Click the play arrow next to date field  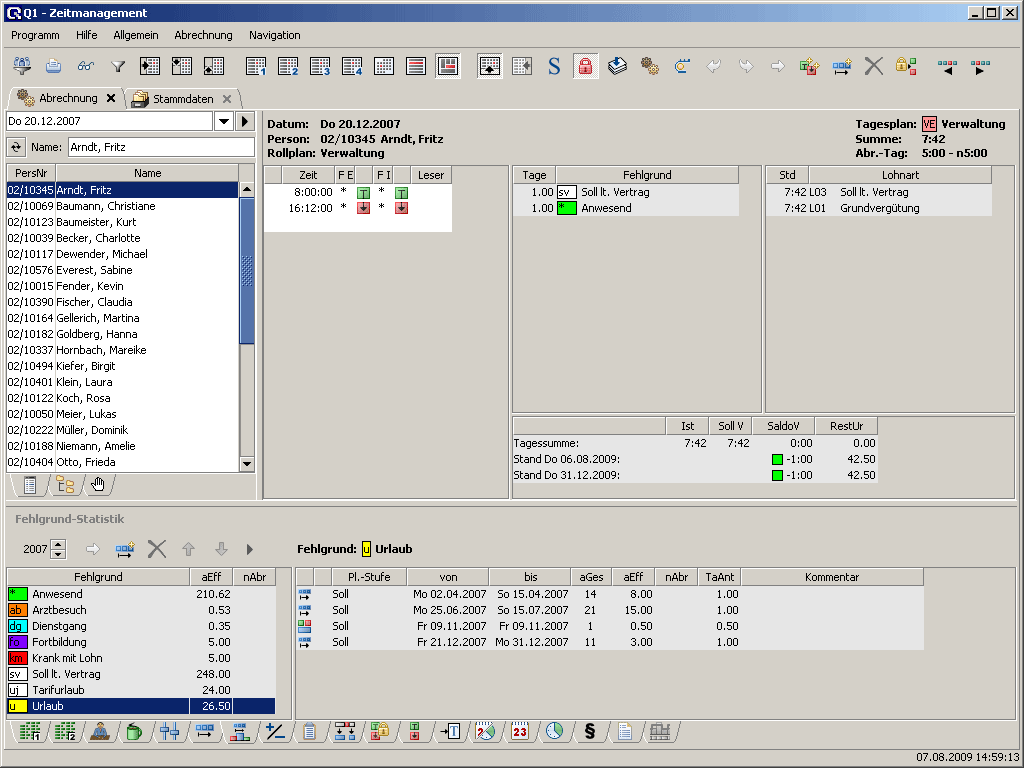pyautogui.click(x=245, y=121)
